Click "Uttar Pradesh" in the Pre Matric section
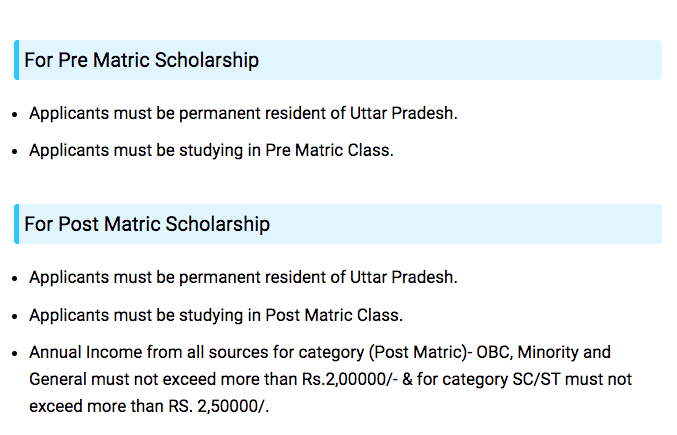The image size is (677, 435). click(402, 113)
